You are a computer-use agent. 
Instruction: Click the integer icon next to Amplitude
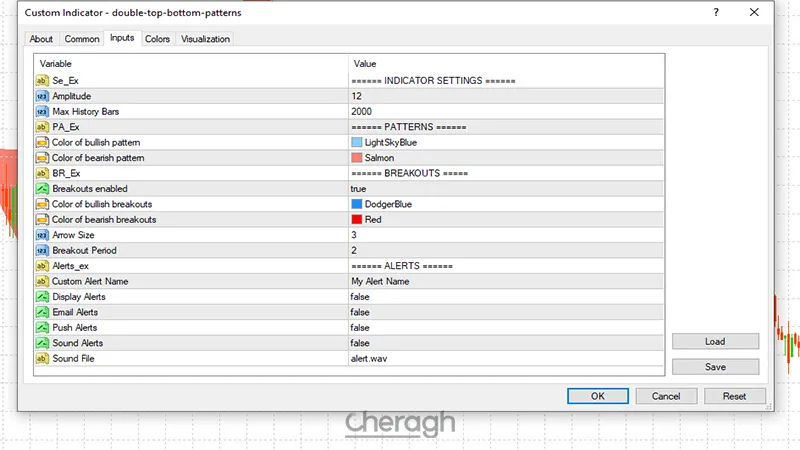[42, 96]
